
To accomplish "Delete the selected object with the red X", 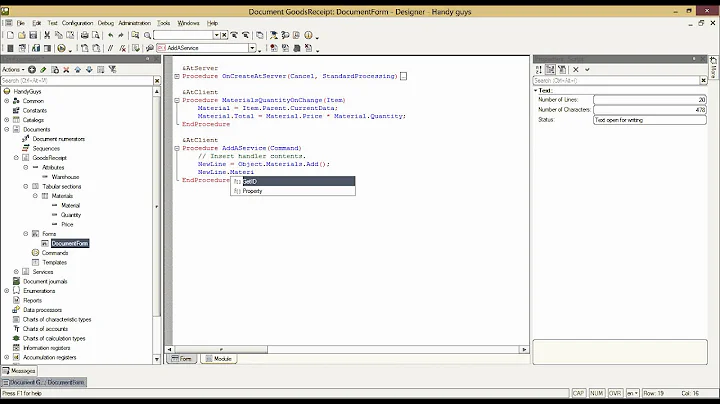I will pos(66,69).
